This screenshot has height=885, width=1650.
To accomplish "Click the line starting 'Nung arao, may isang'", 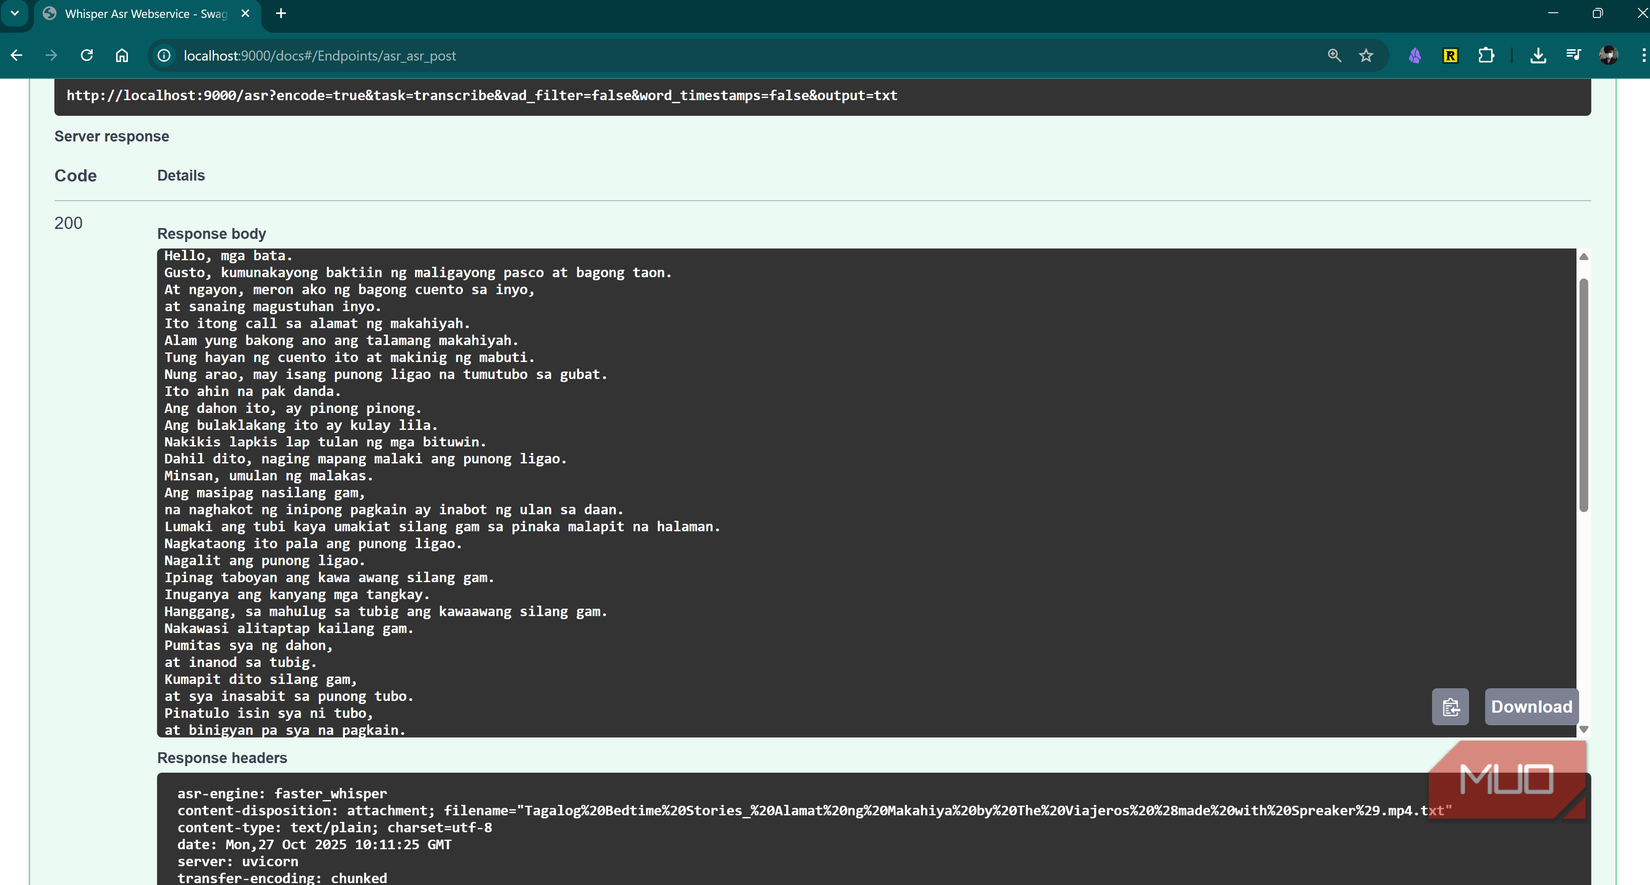I will (x=386, y=375).
